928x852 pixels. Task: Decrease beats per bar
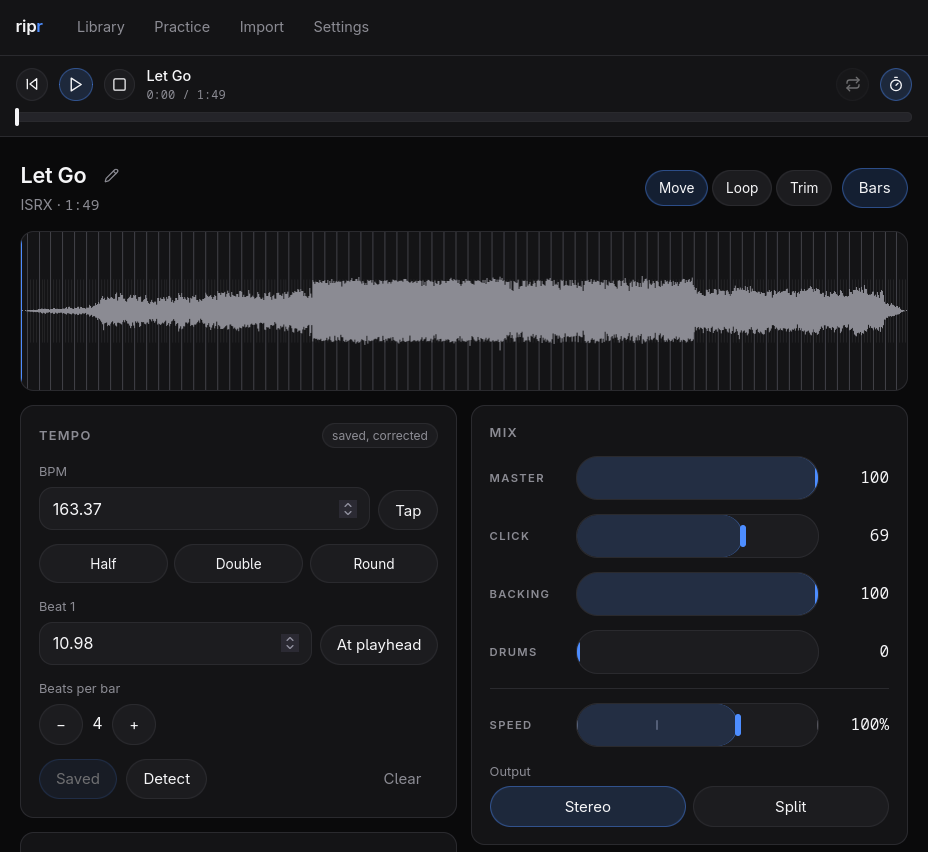[61, 725]
